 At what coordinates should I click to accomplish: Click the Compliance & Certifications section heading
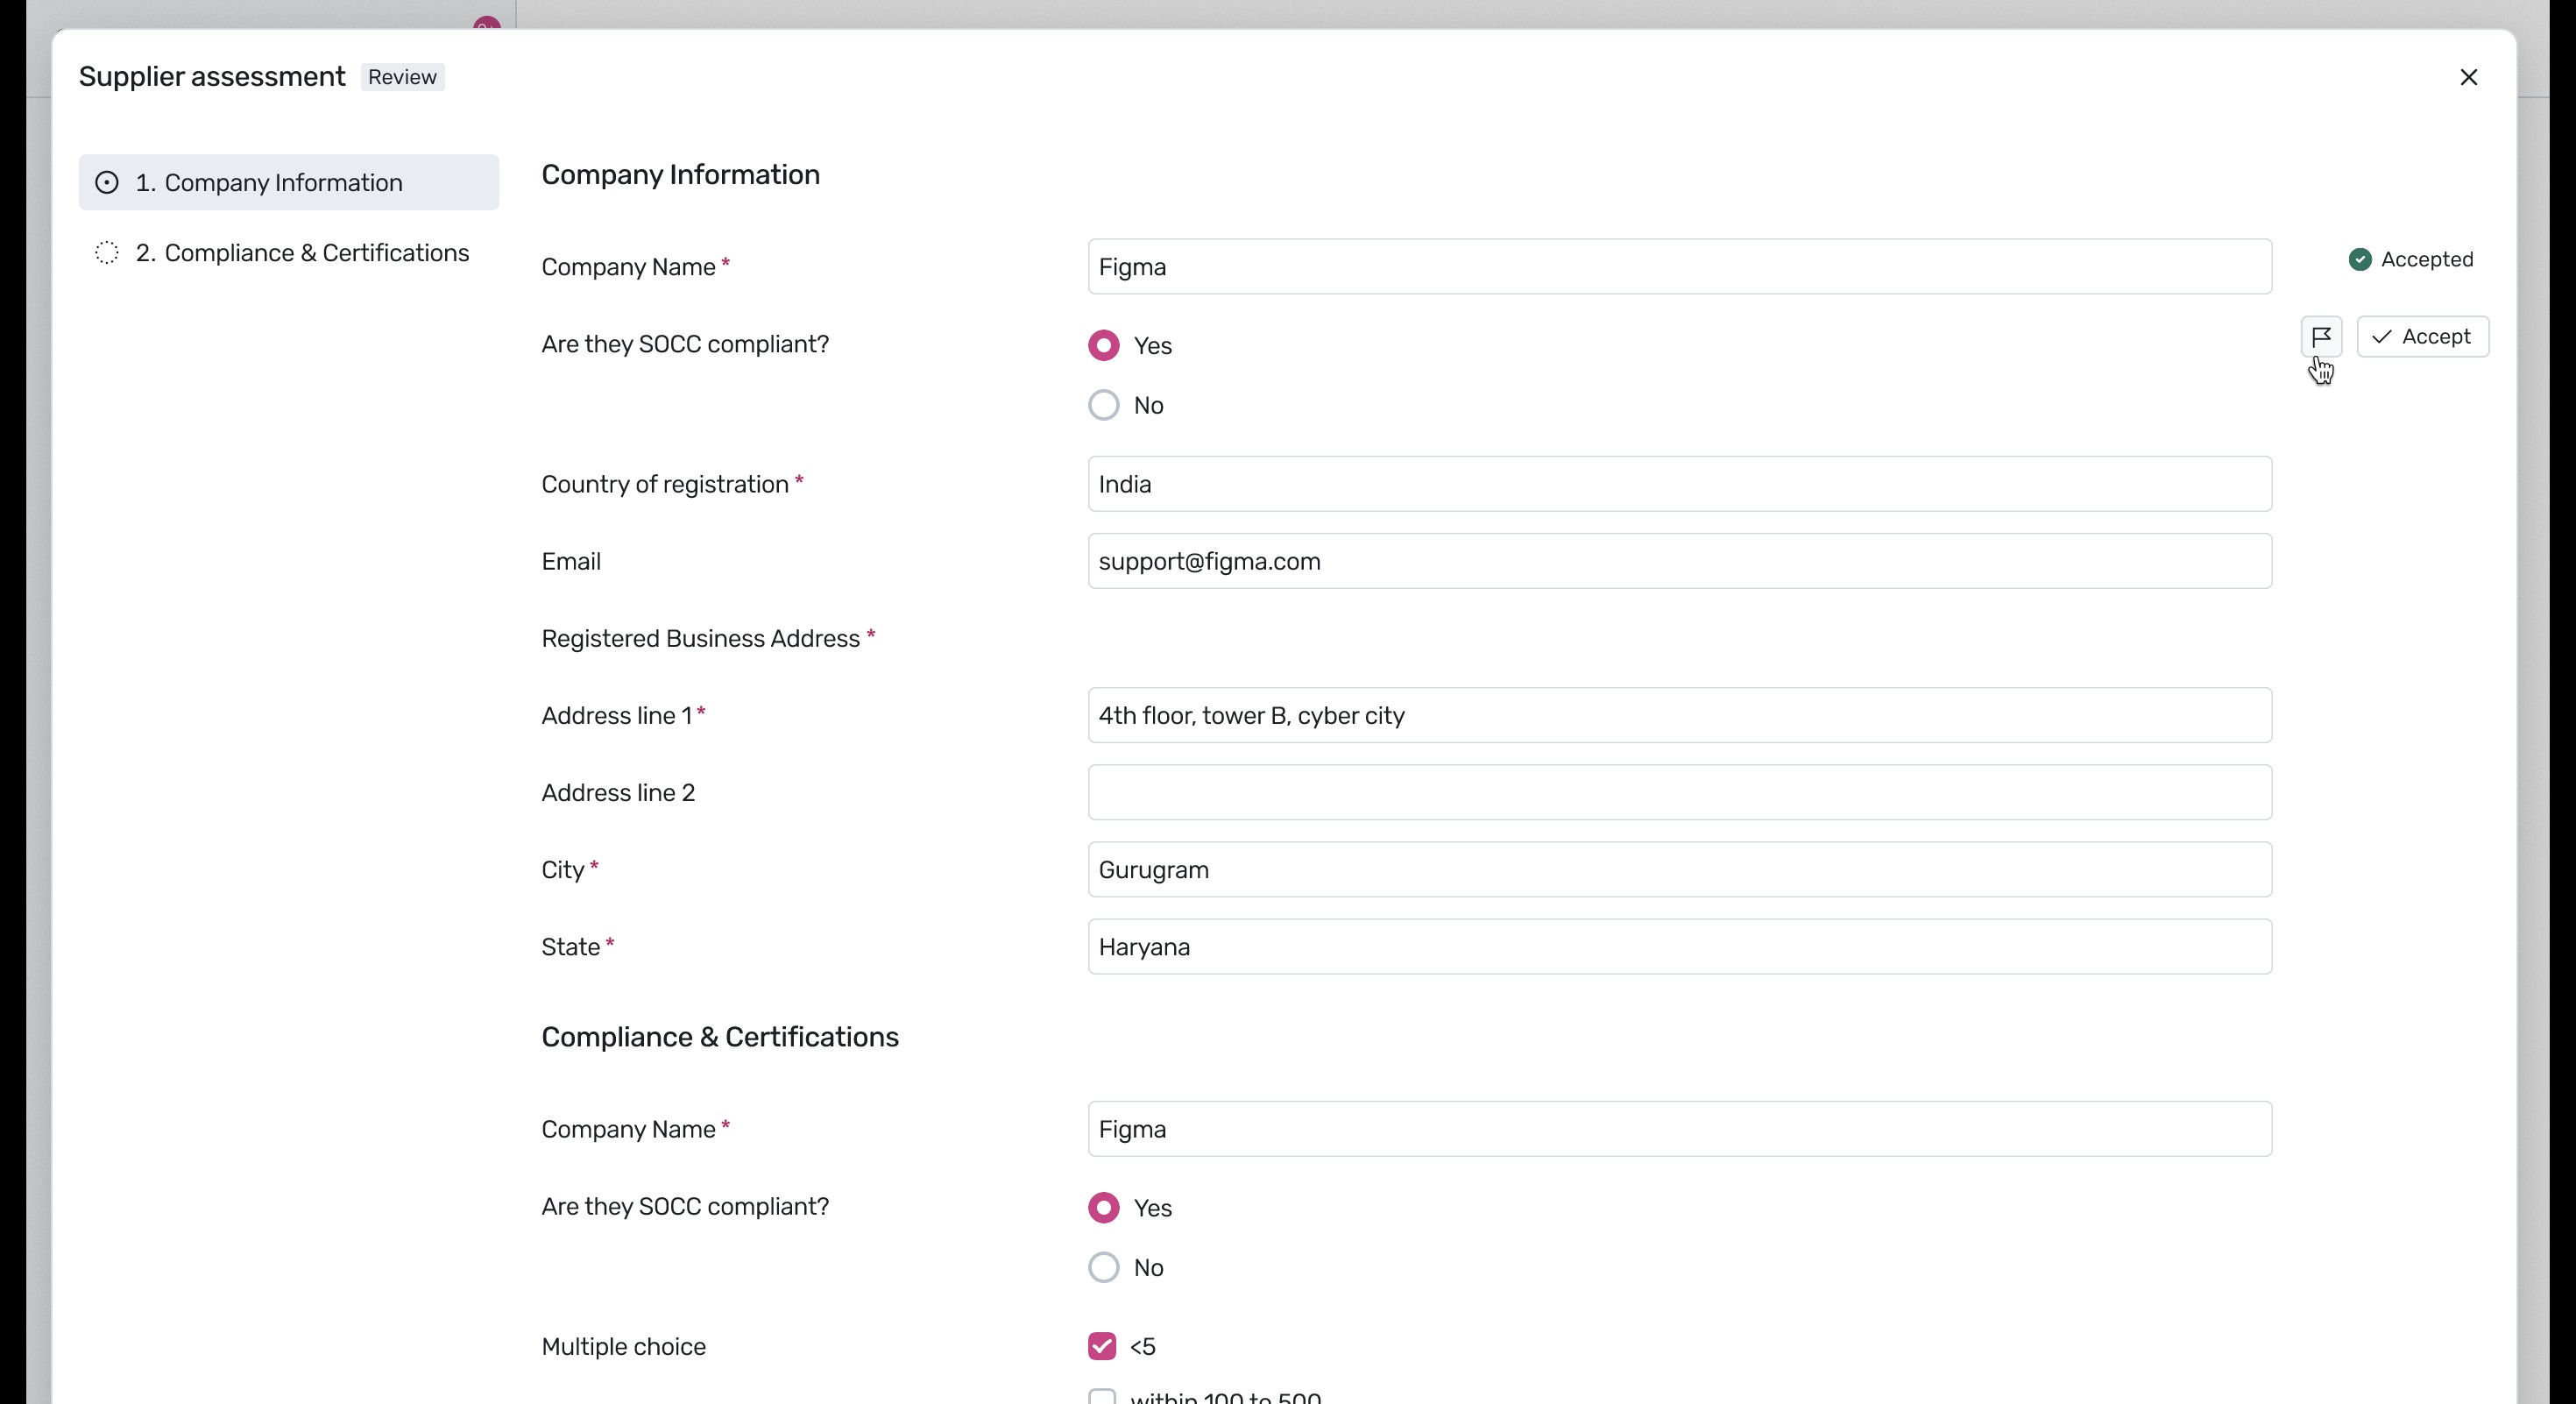tap(720, 1037)
